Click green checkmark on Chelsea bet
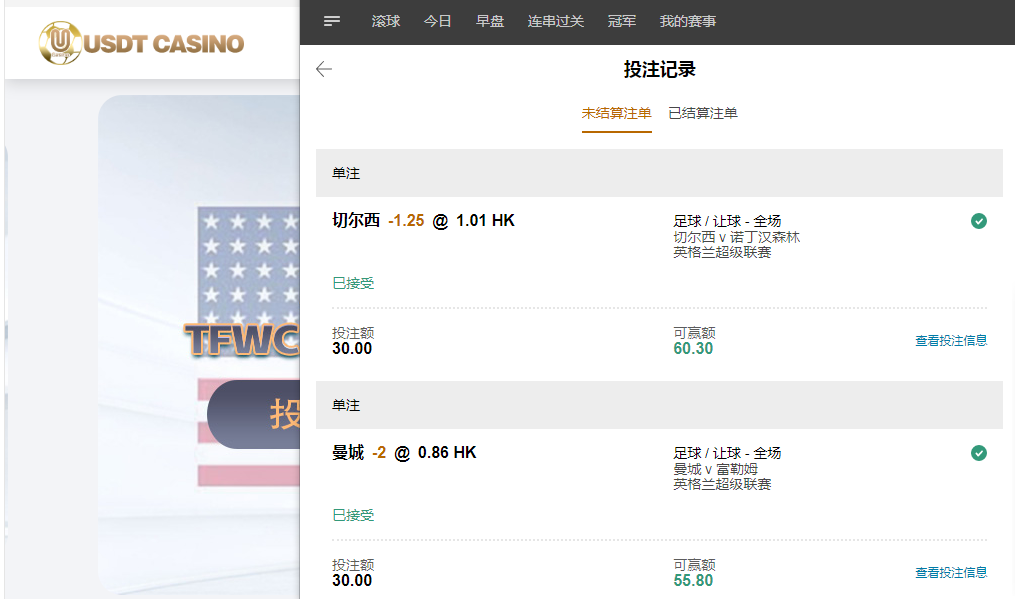Image resolution: width=1015 pixels, height=599 pixels. (978, 221)
